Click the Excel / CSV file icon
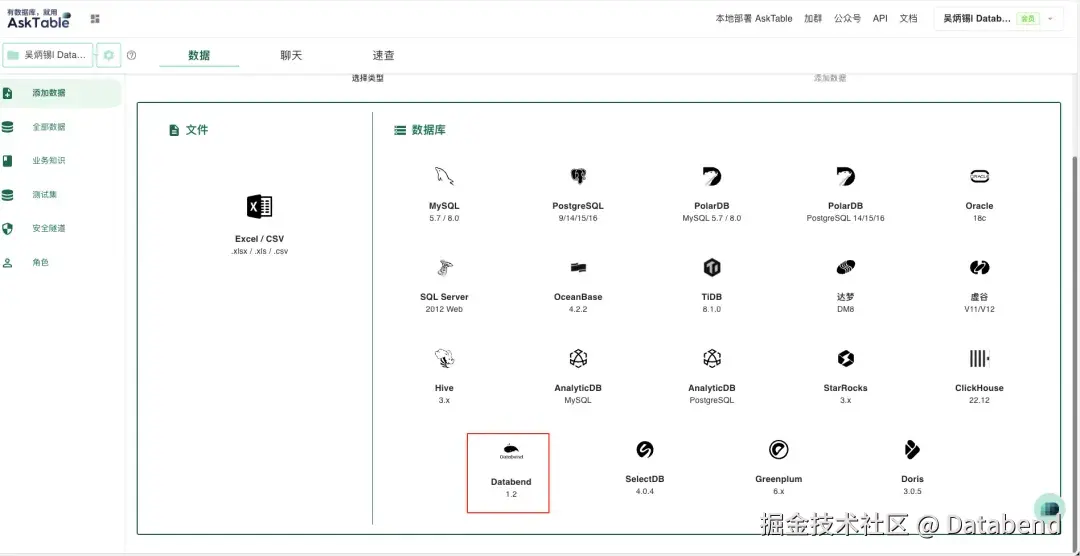 tap(260, 207)
